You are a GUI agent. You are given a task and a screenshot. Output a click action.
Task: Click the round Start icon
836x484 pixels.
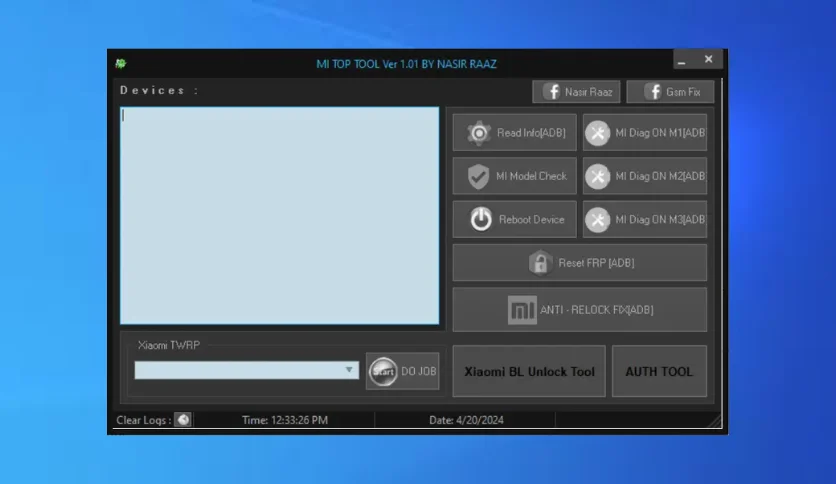[x=383, y=372]
